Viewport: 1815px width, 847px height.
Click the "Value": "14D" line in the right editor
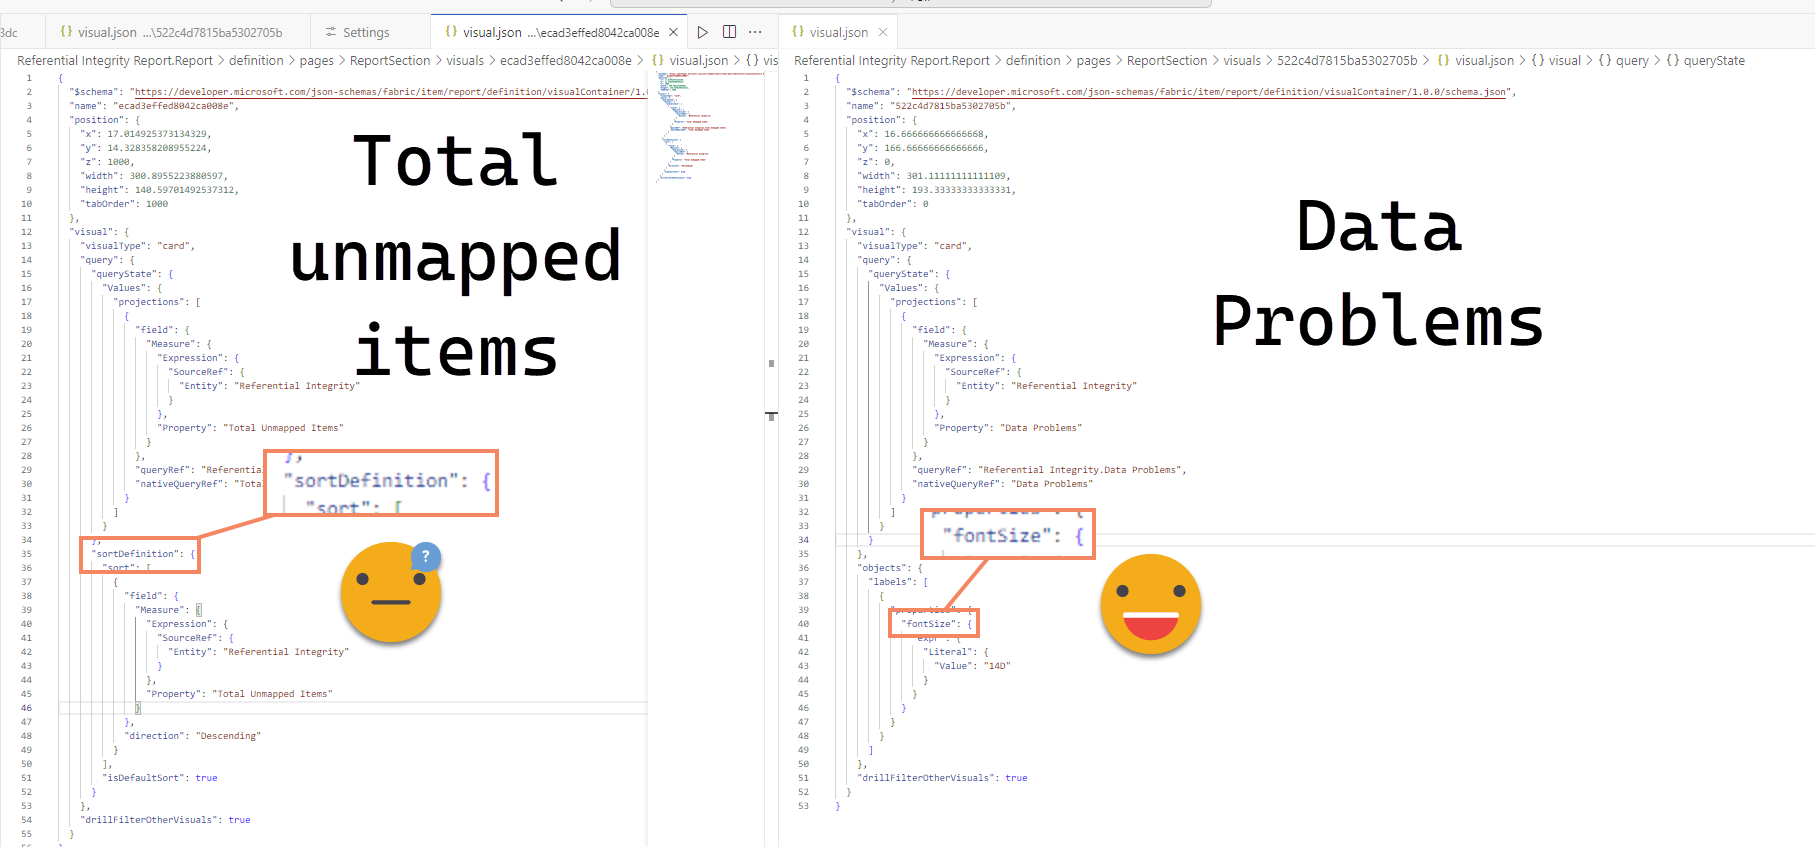[x=971, y=666]
